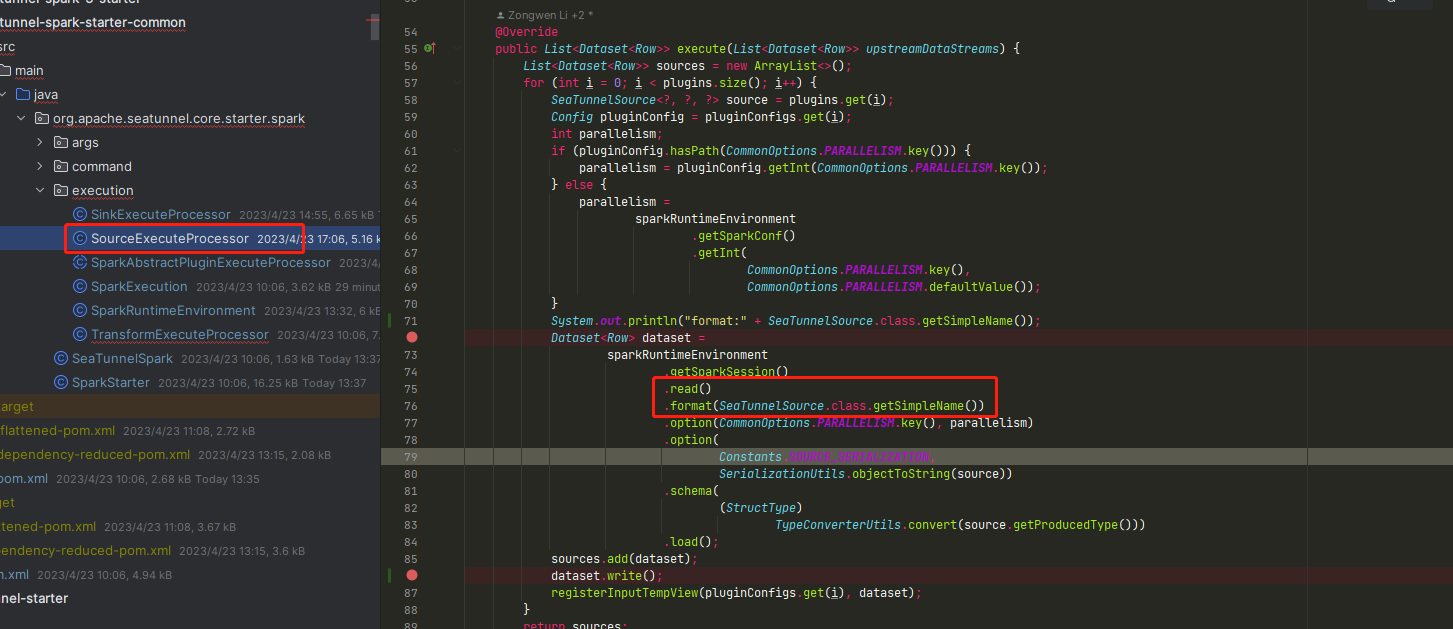This screenshot has height=629, width=1453.
Task: Select SinkExecuteProcessor class file
Action: coord(160,215)
